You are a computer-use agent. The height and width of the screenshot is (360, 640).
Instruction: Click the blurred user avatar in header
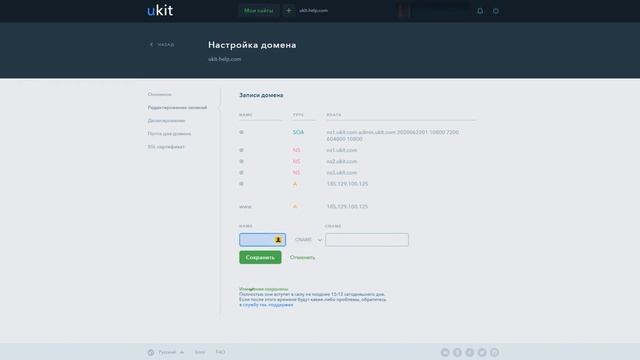click(404, 11)
